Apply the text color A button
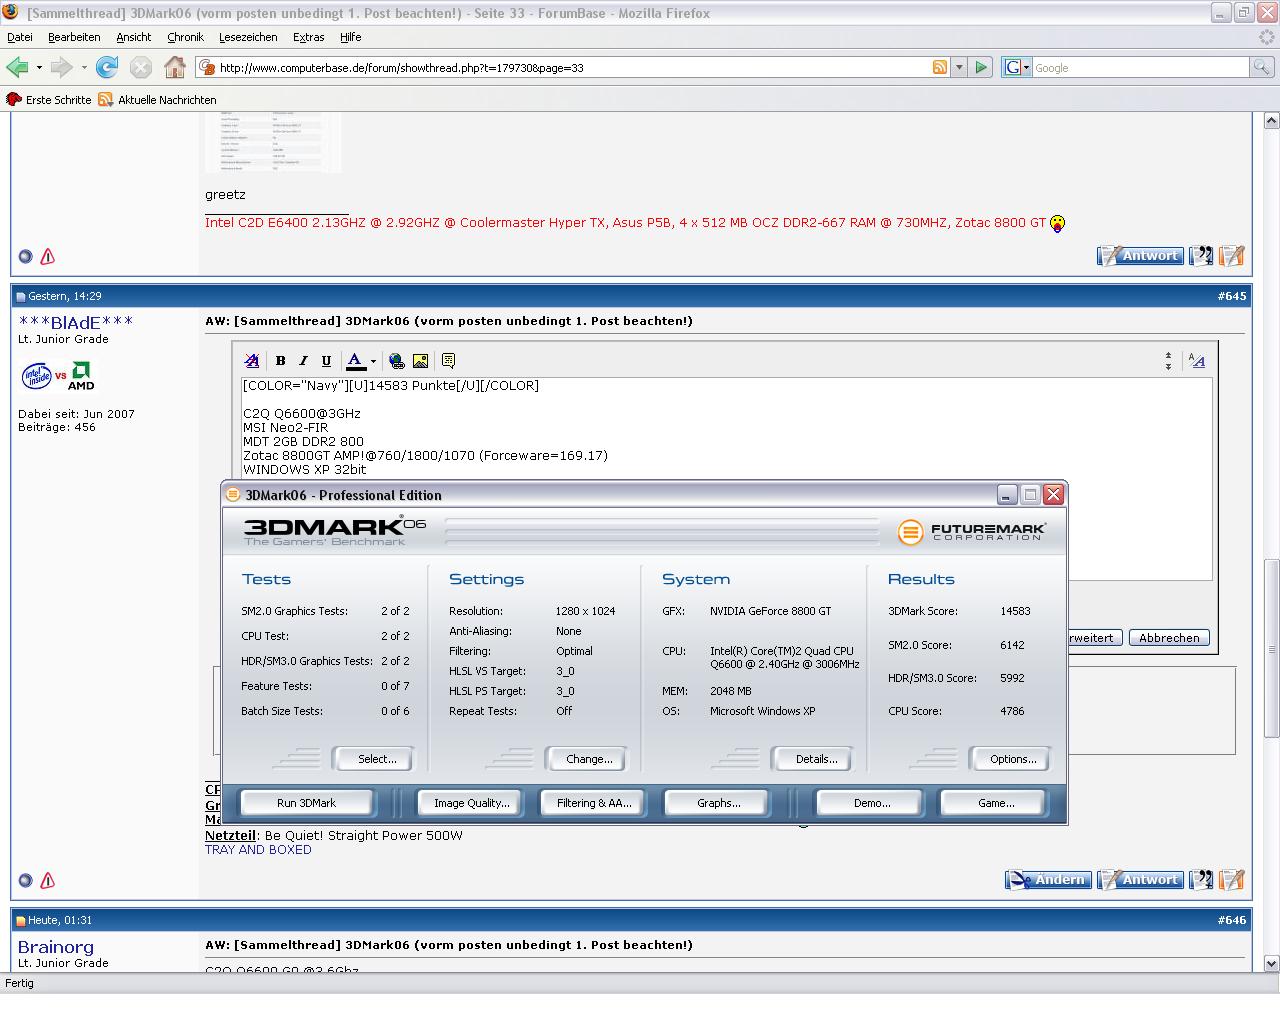 click(355, 361)
